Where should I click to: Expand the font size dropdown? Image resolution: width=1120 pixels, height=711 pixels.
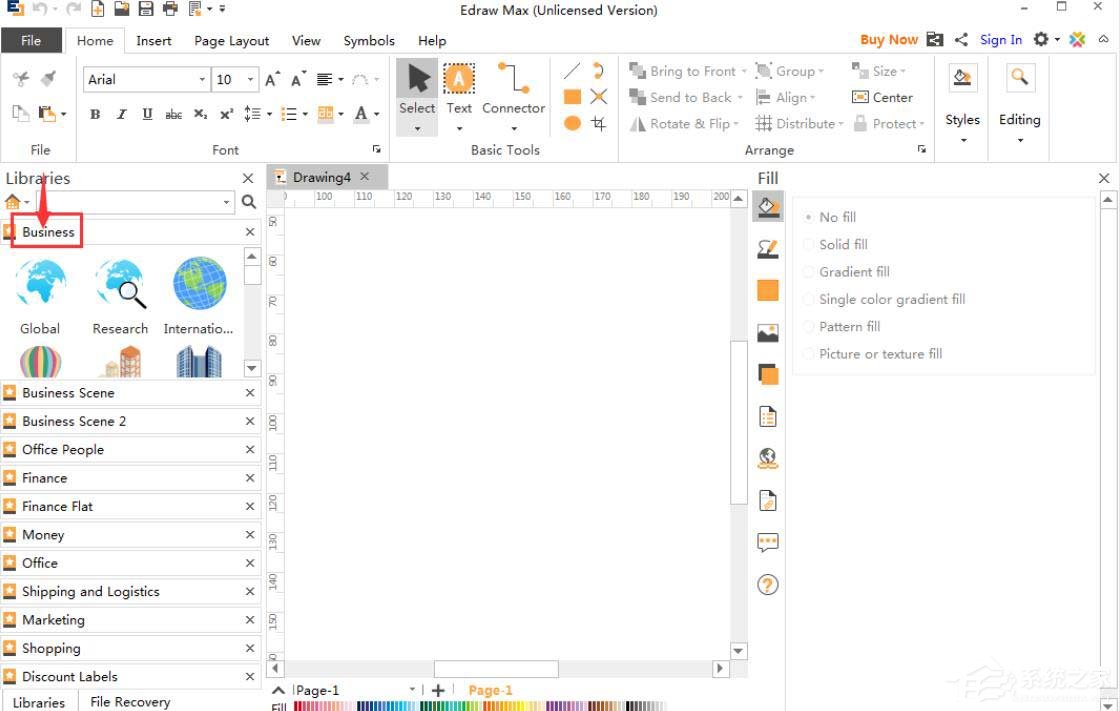pos(251,80)
